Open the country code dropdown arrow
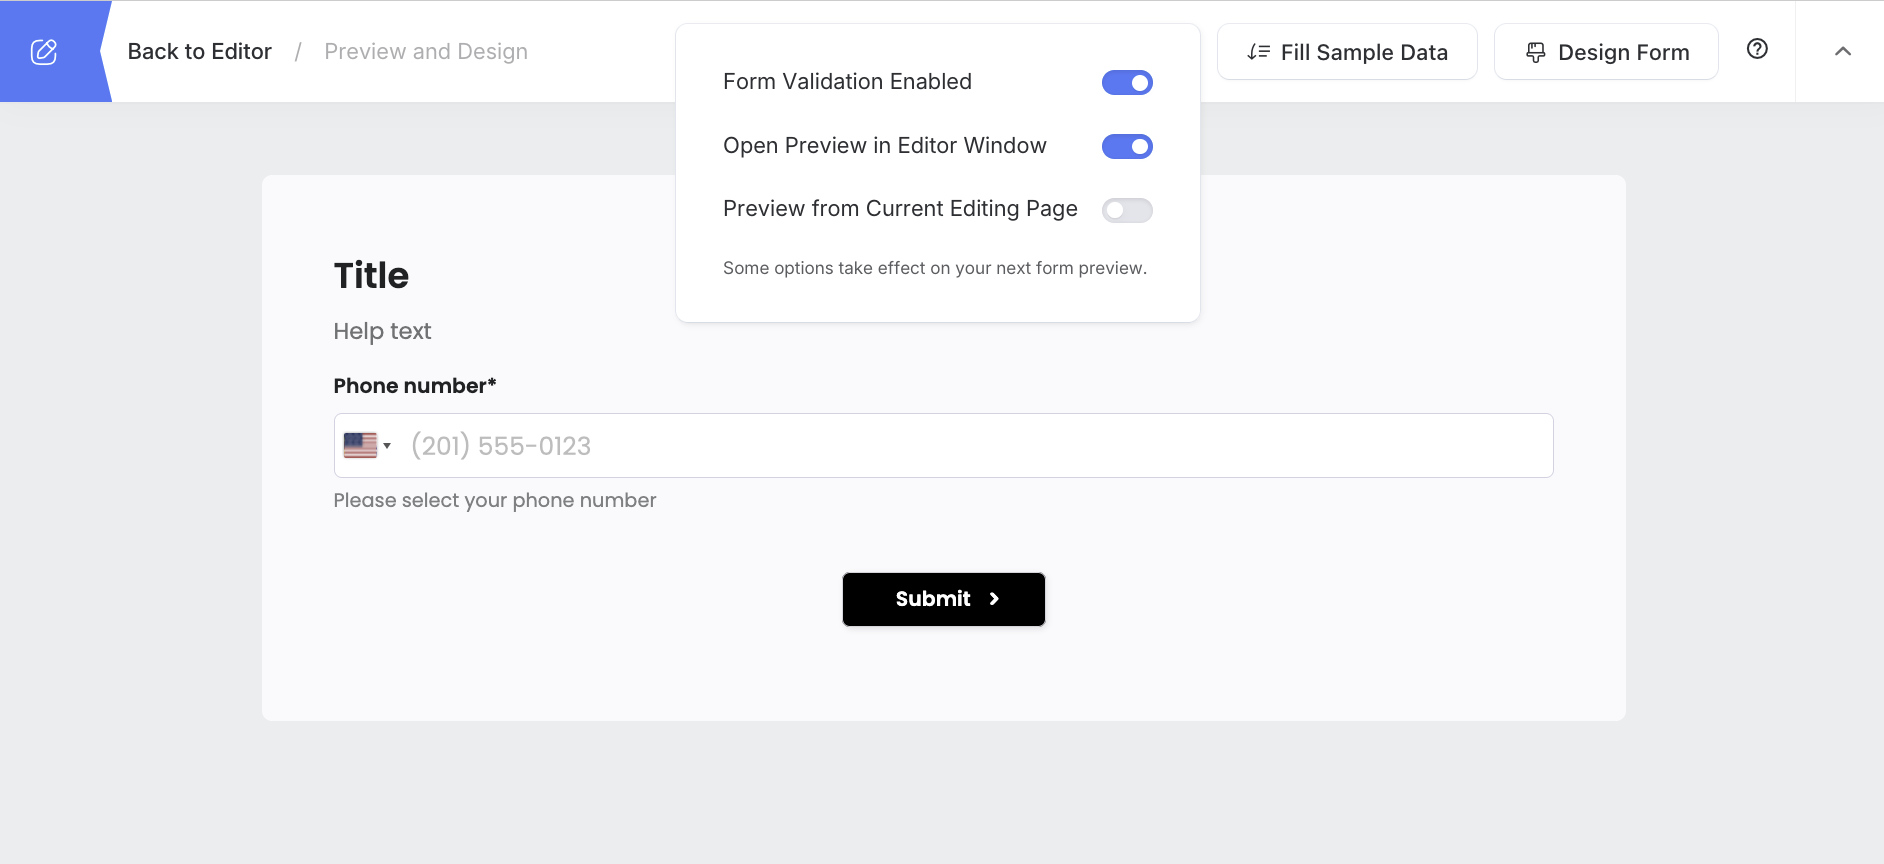Viewport: 1884px width, 864px height. click(387, 446)
